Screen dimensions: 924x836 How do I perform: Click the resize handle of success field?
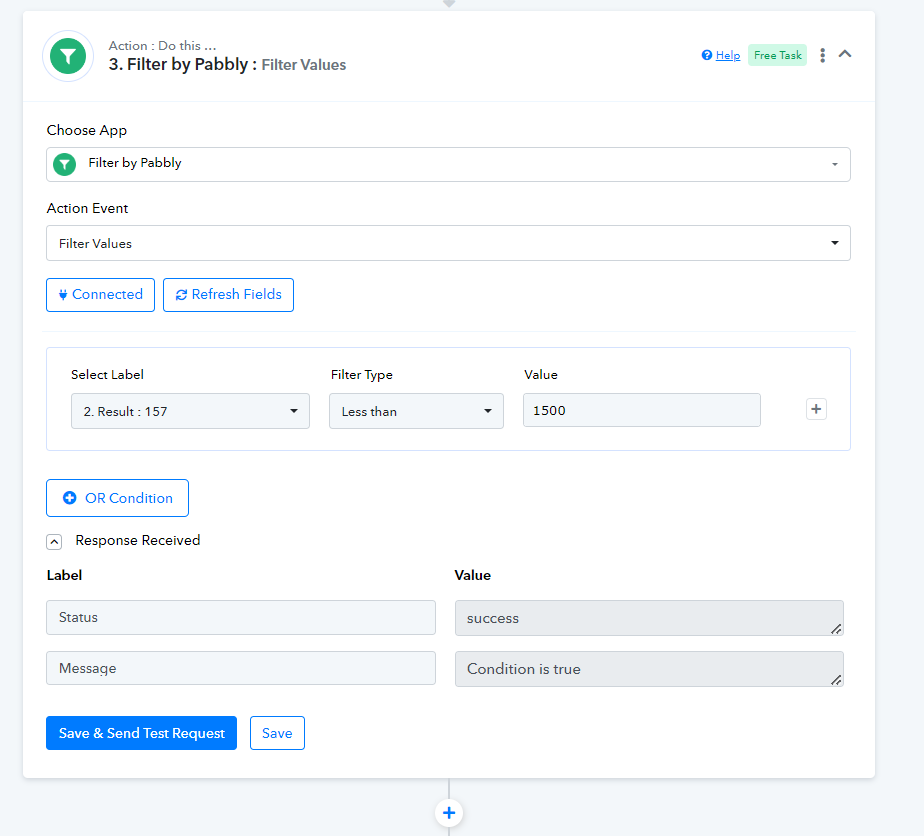click(x=836, y=629)
